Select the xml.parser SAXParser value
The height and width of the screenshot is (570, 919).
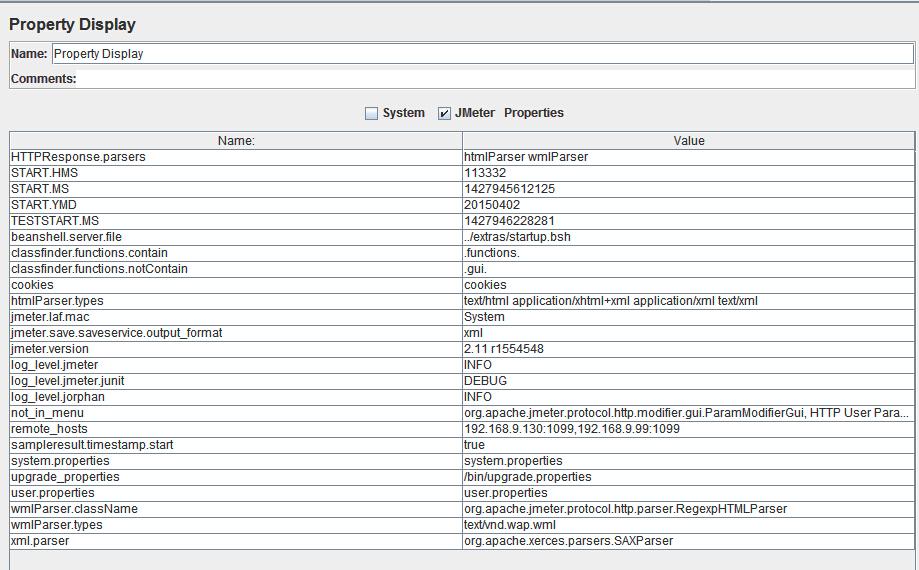[x=569, y=541]
